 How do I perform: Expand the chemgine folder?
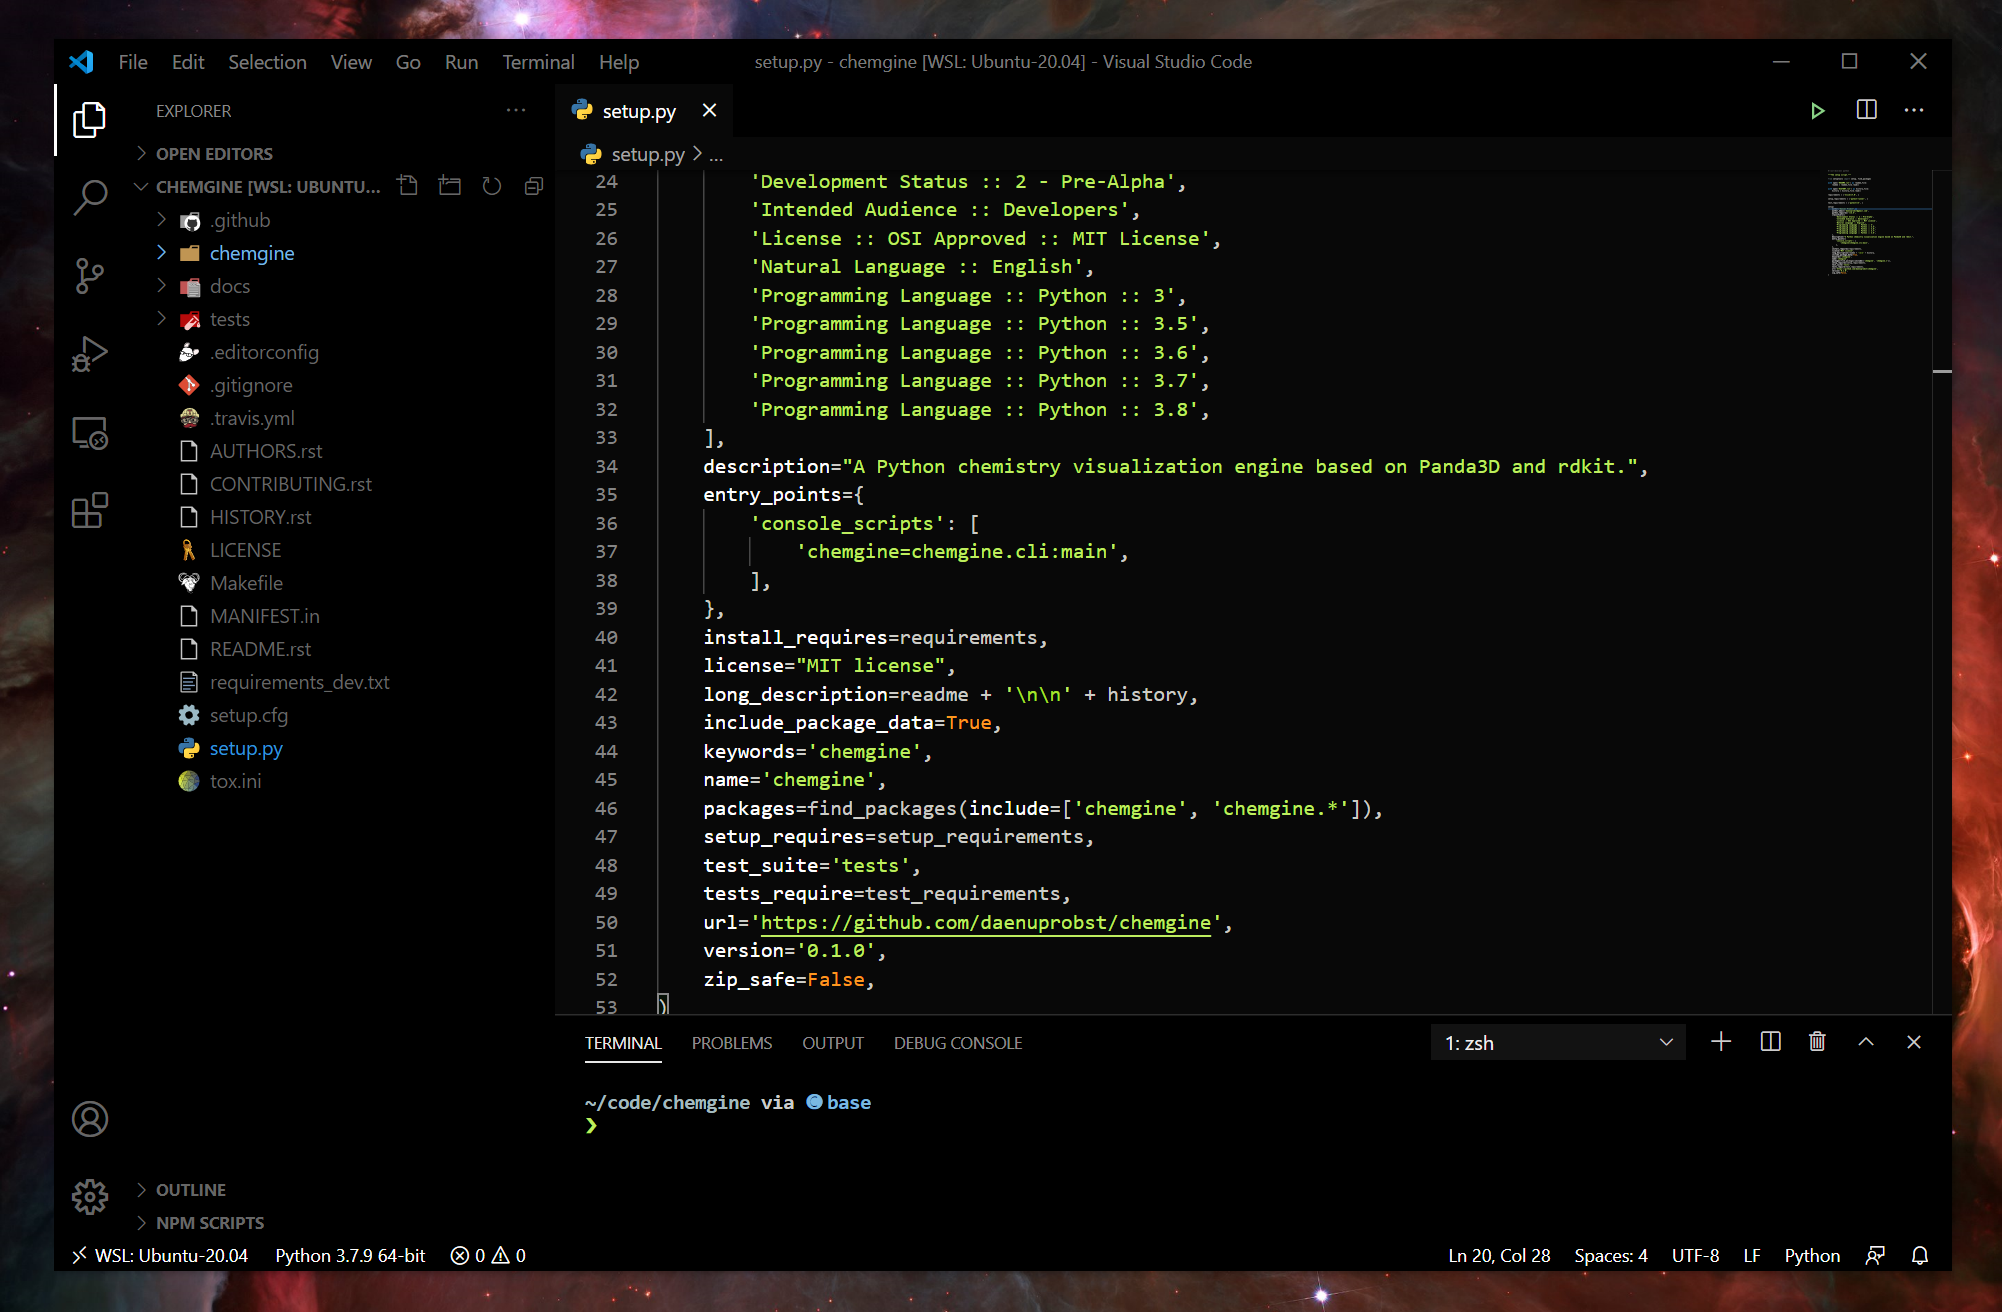(x=252, y=253)
